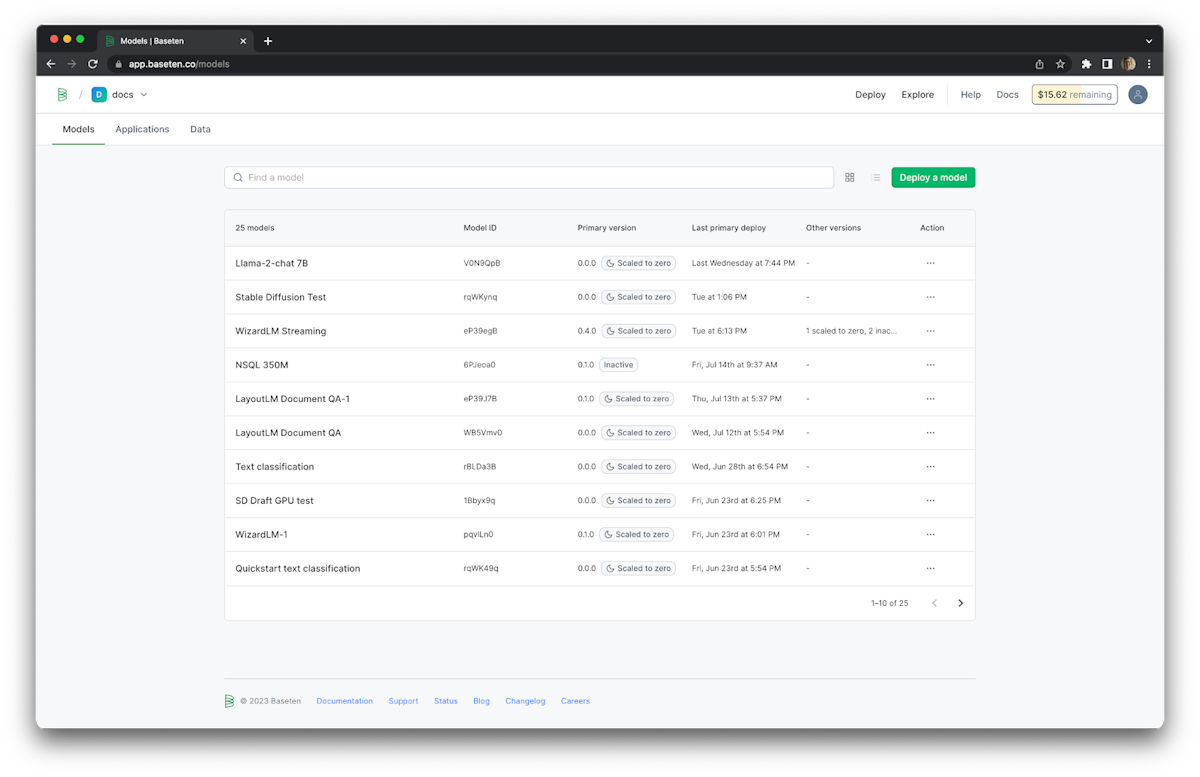Open actions menu for NSQL 350M
Viewport: 1200px width, 777px height.
[x=930, y=365]
